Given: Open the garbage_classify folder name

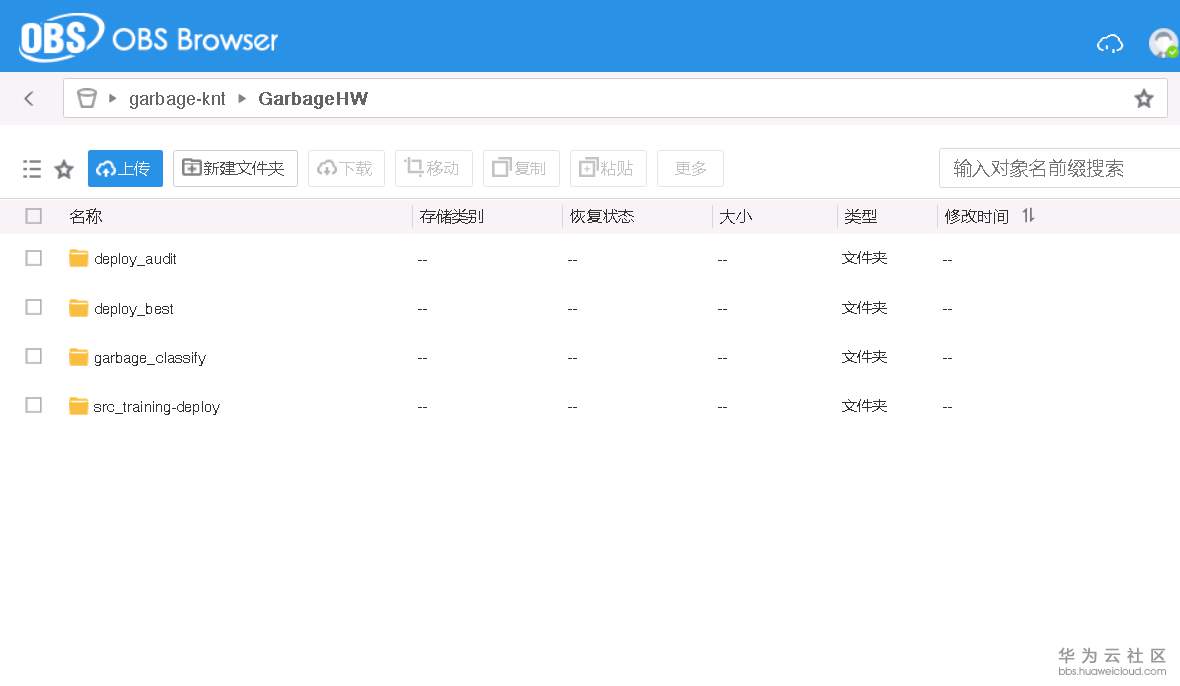Looking at the screenshot, I should point(150,358).
